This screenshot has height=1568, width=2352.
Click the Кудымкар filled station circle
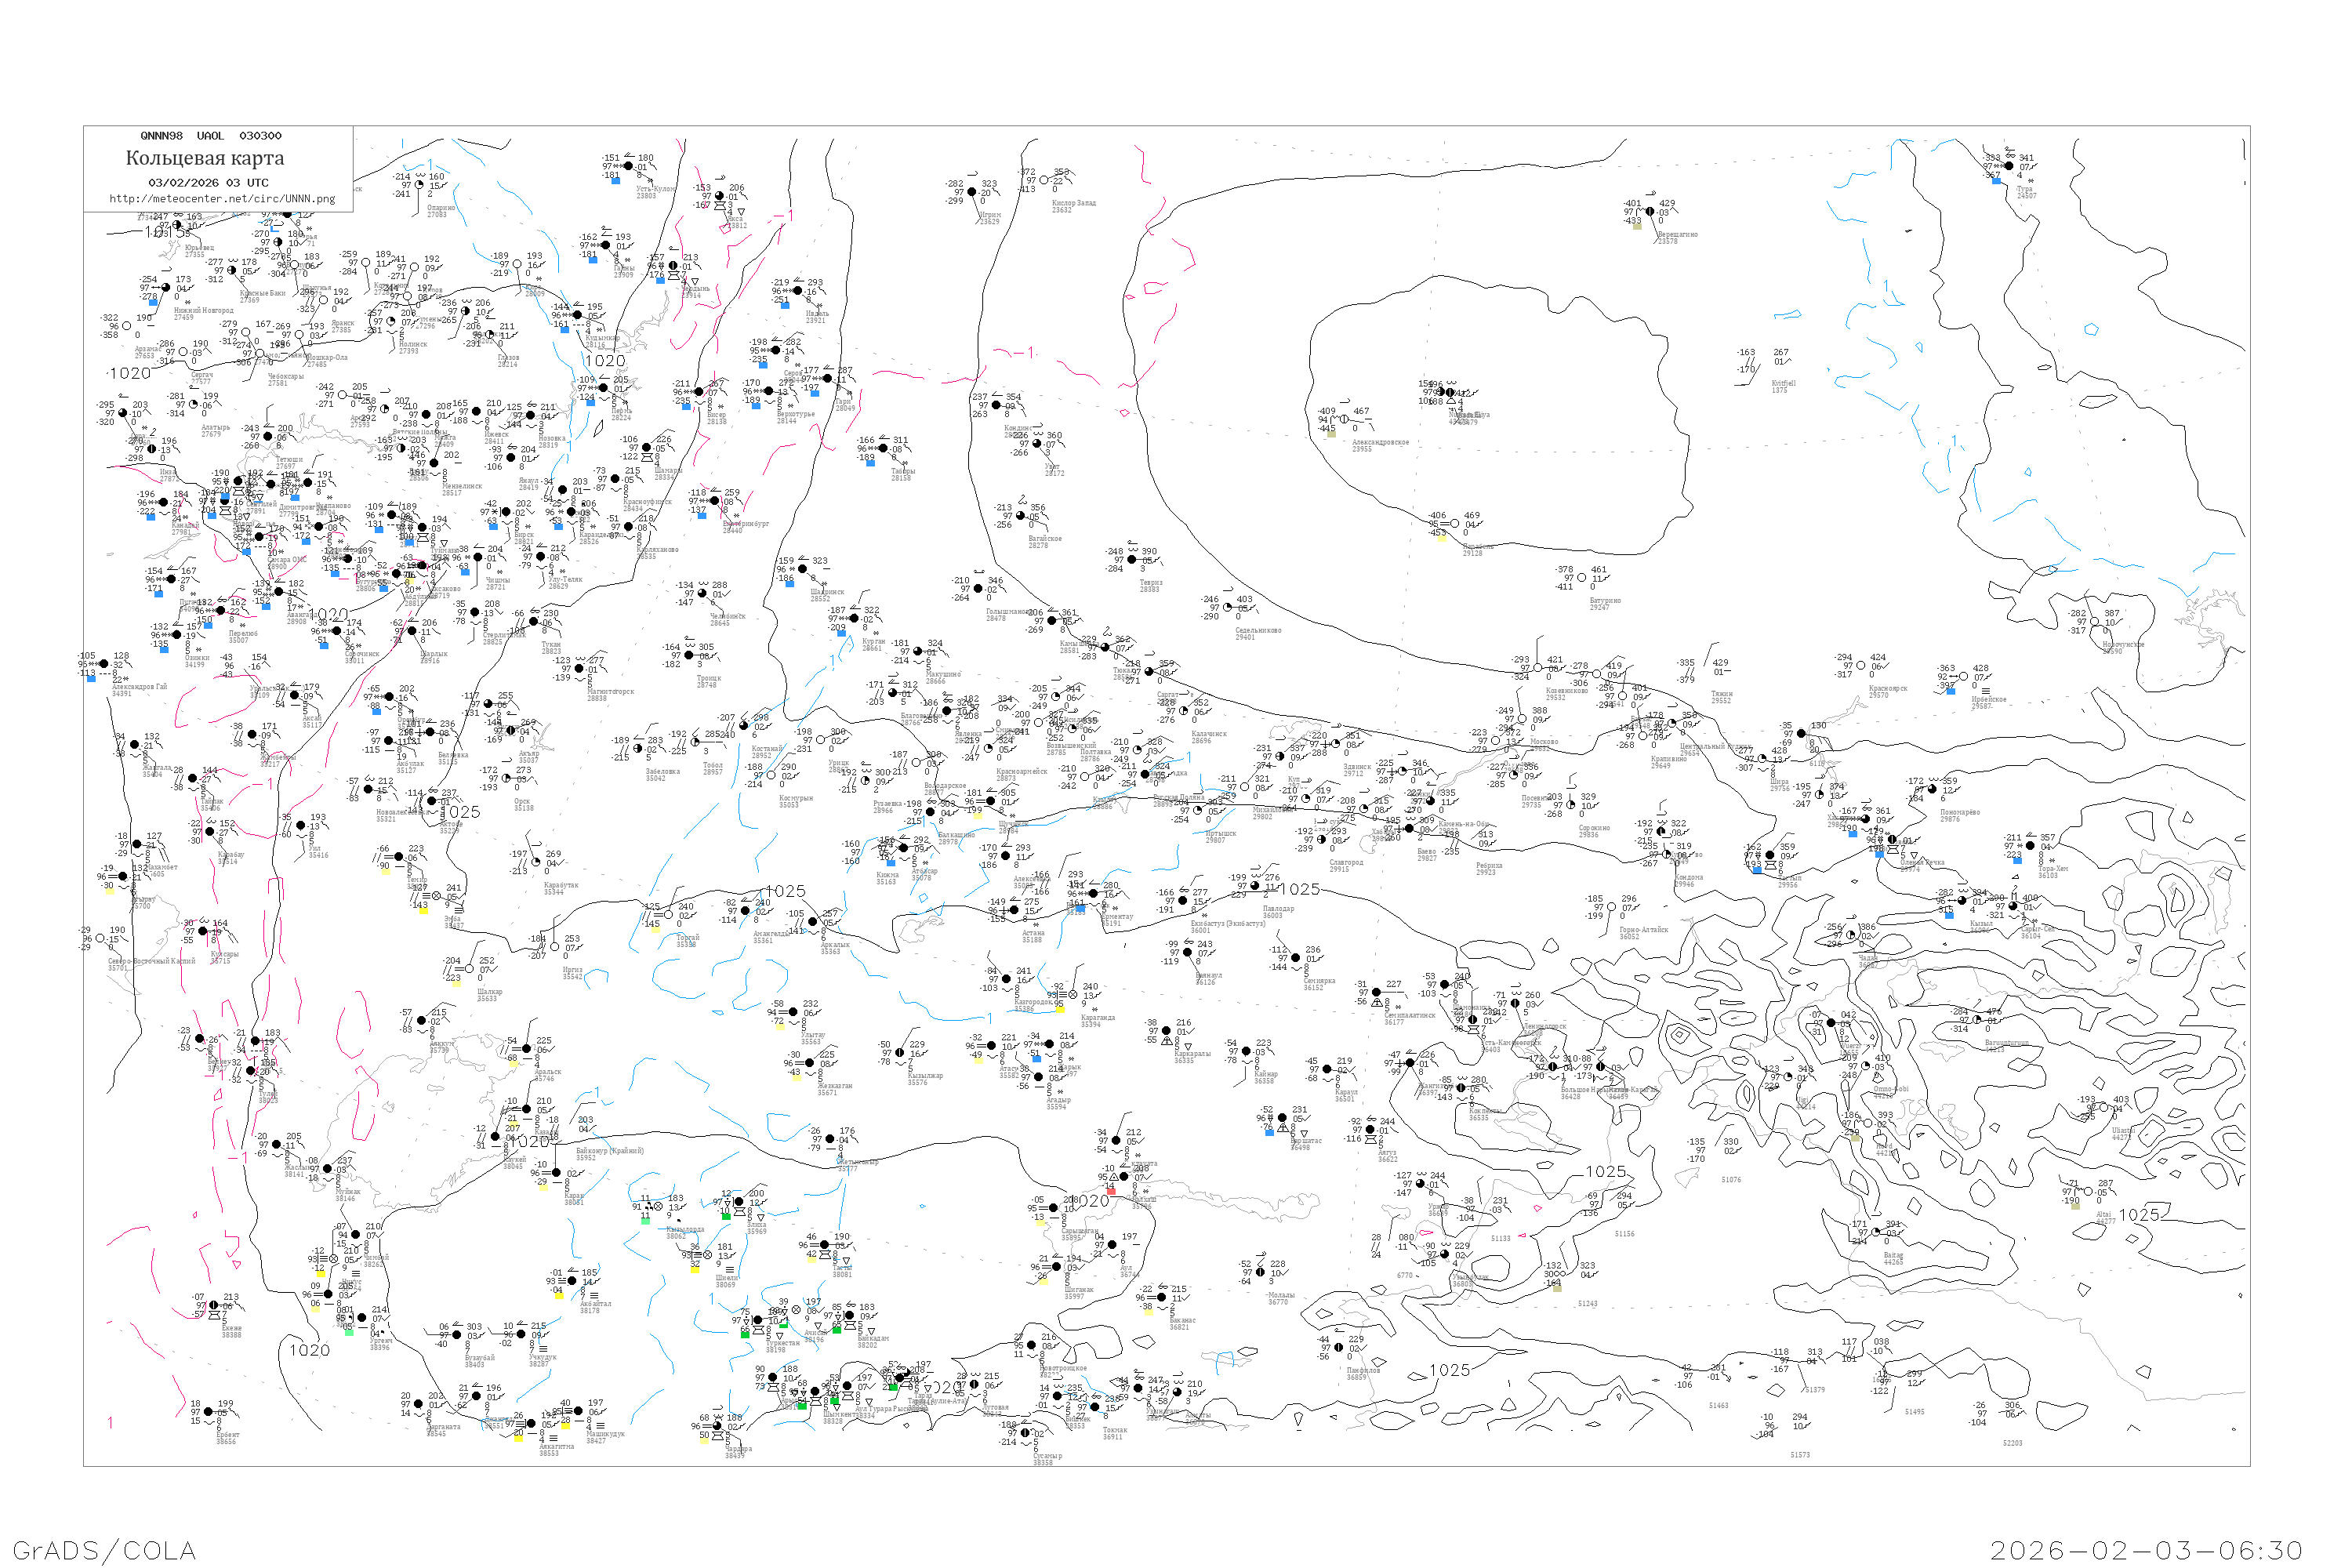[577, 315]
